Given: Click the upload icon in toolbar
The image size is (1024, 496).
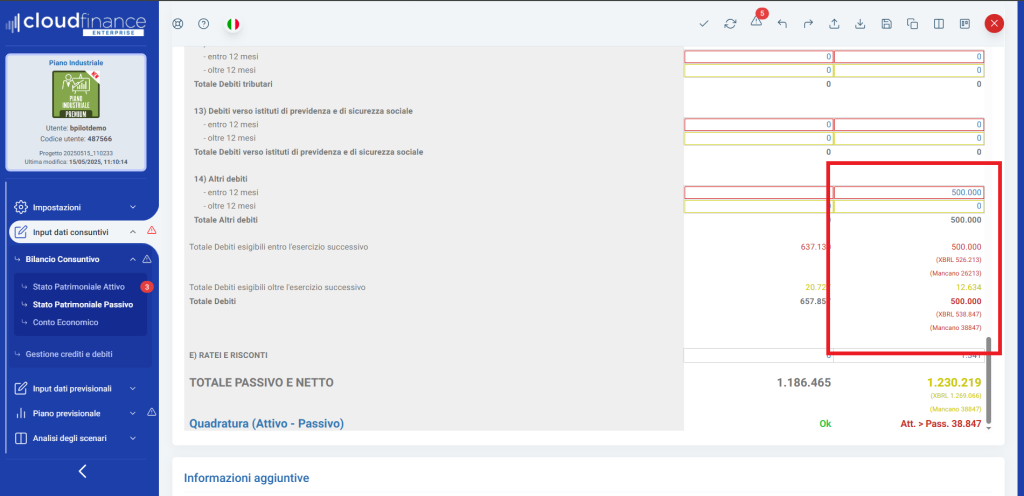Looking at the screenshot, I should tap(834, 23).
